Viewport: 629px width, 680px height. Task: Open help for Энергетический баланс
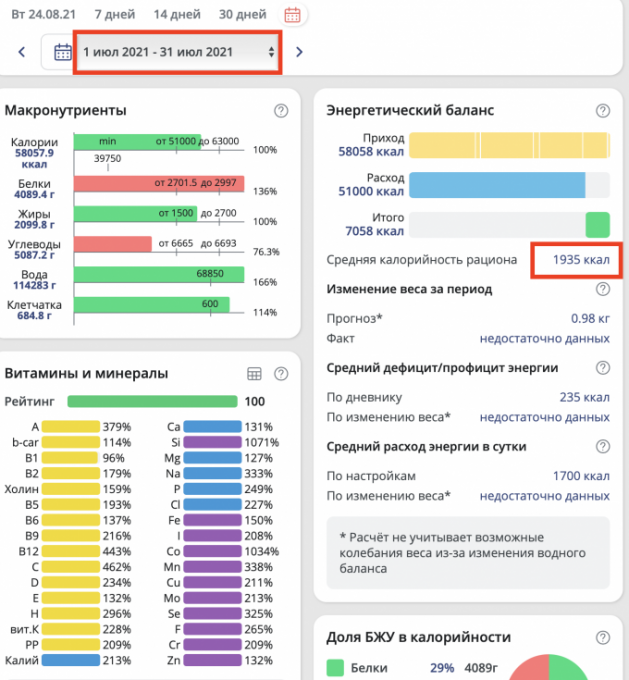[x=602, y=111]
